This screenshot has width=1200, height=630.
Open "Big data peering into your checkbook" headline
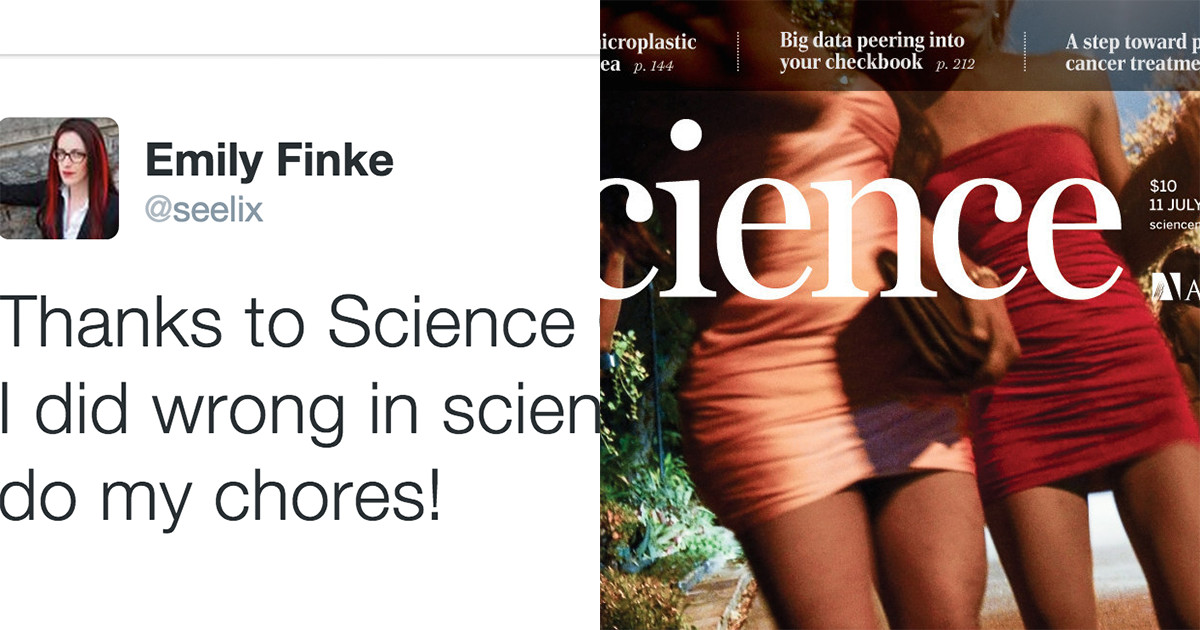pyautogui.click(x=872, y=51)
